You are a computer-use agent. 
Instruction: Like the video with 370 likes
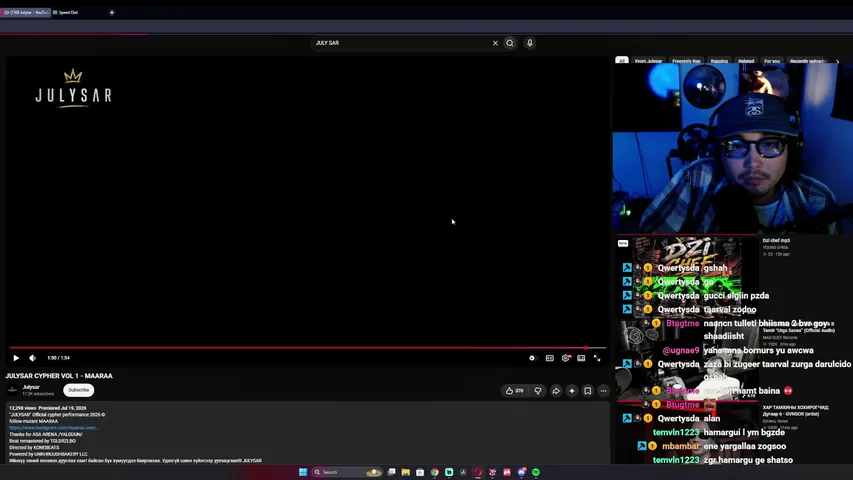click(514, 391)
